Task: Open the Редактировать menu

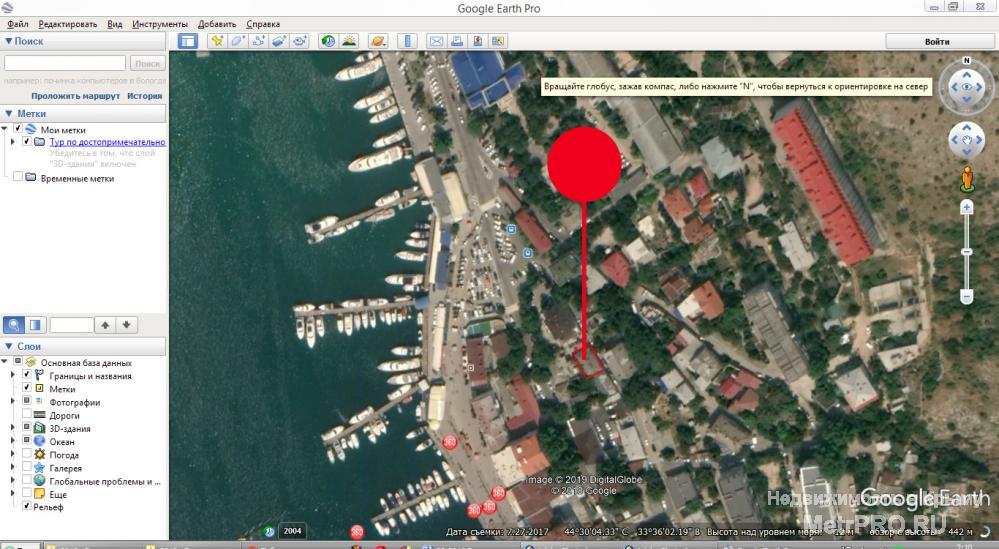Action: point(68,24)
